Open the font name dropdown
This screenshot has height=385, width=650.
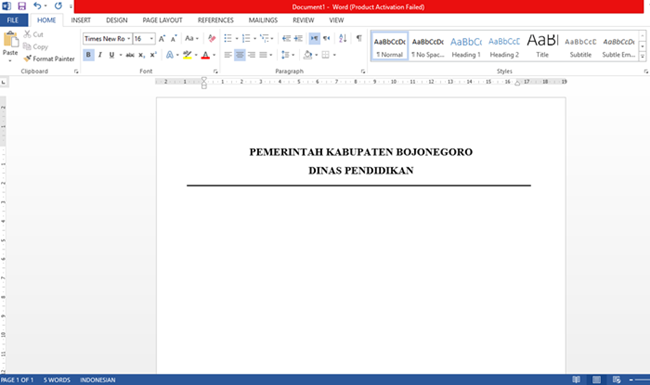point(129,39)
